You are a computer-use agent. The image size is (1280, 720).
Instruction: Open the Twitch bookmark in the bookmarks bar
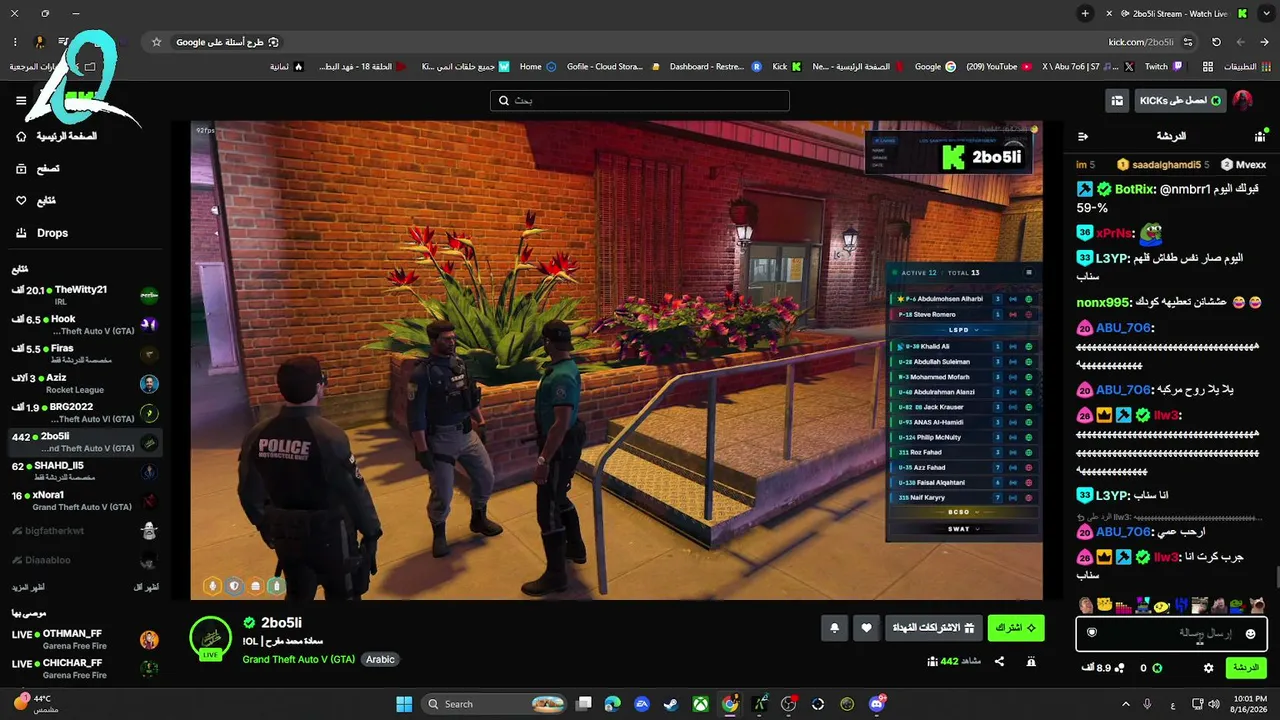click(x=1164, y=67)
